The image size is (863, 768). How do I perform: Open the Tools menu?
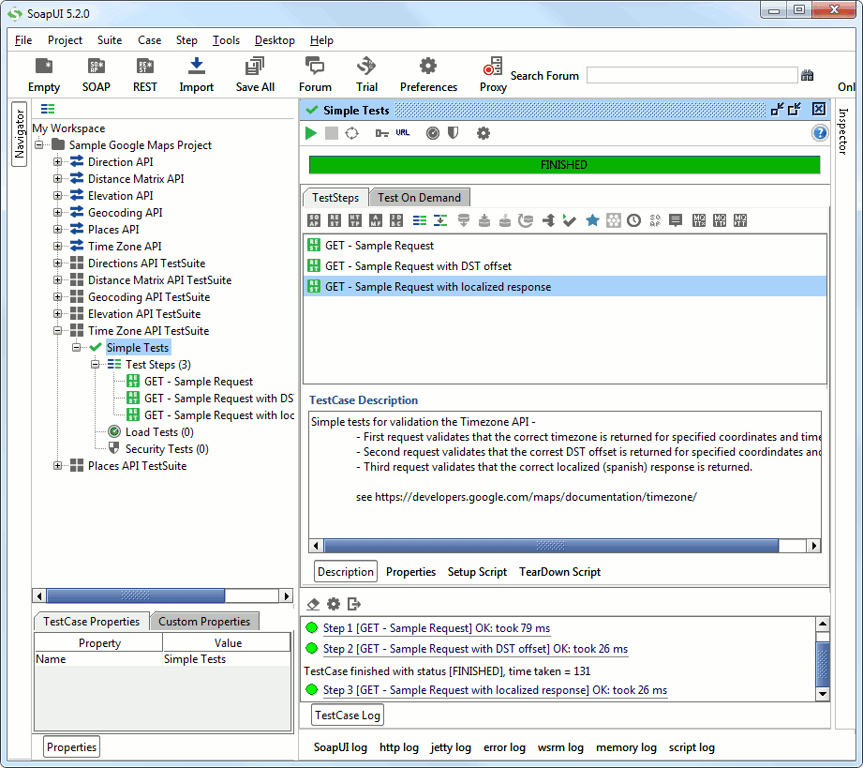click(226, 40)
